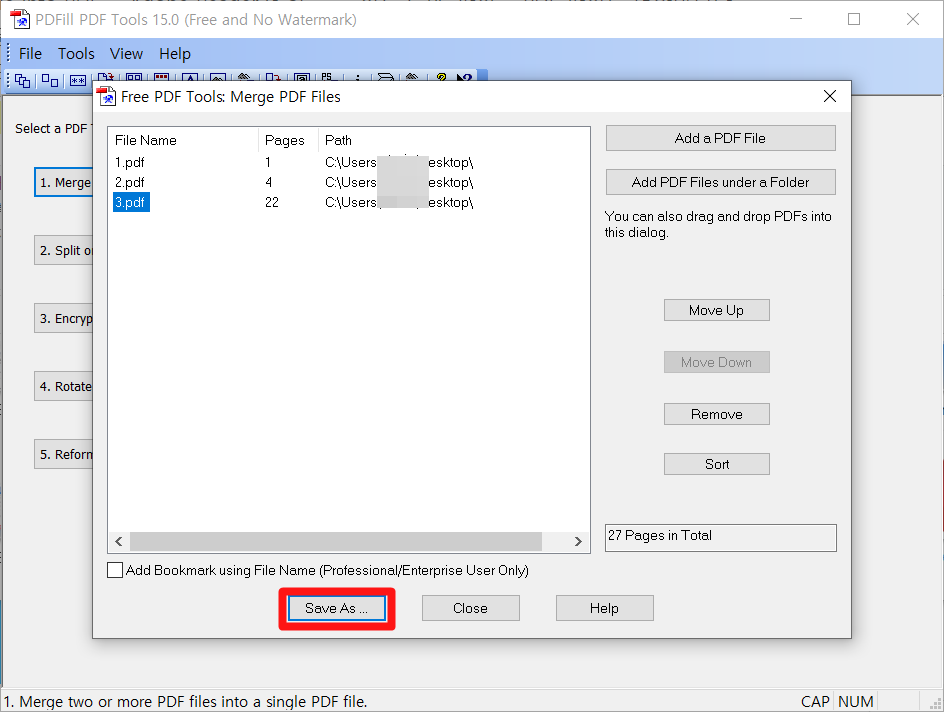Enable Add Bookmark using File Name checkbox
944x712 pixels.
coord(115,570)
